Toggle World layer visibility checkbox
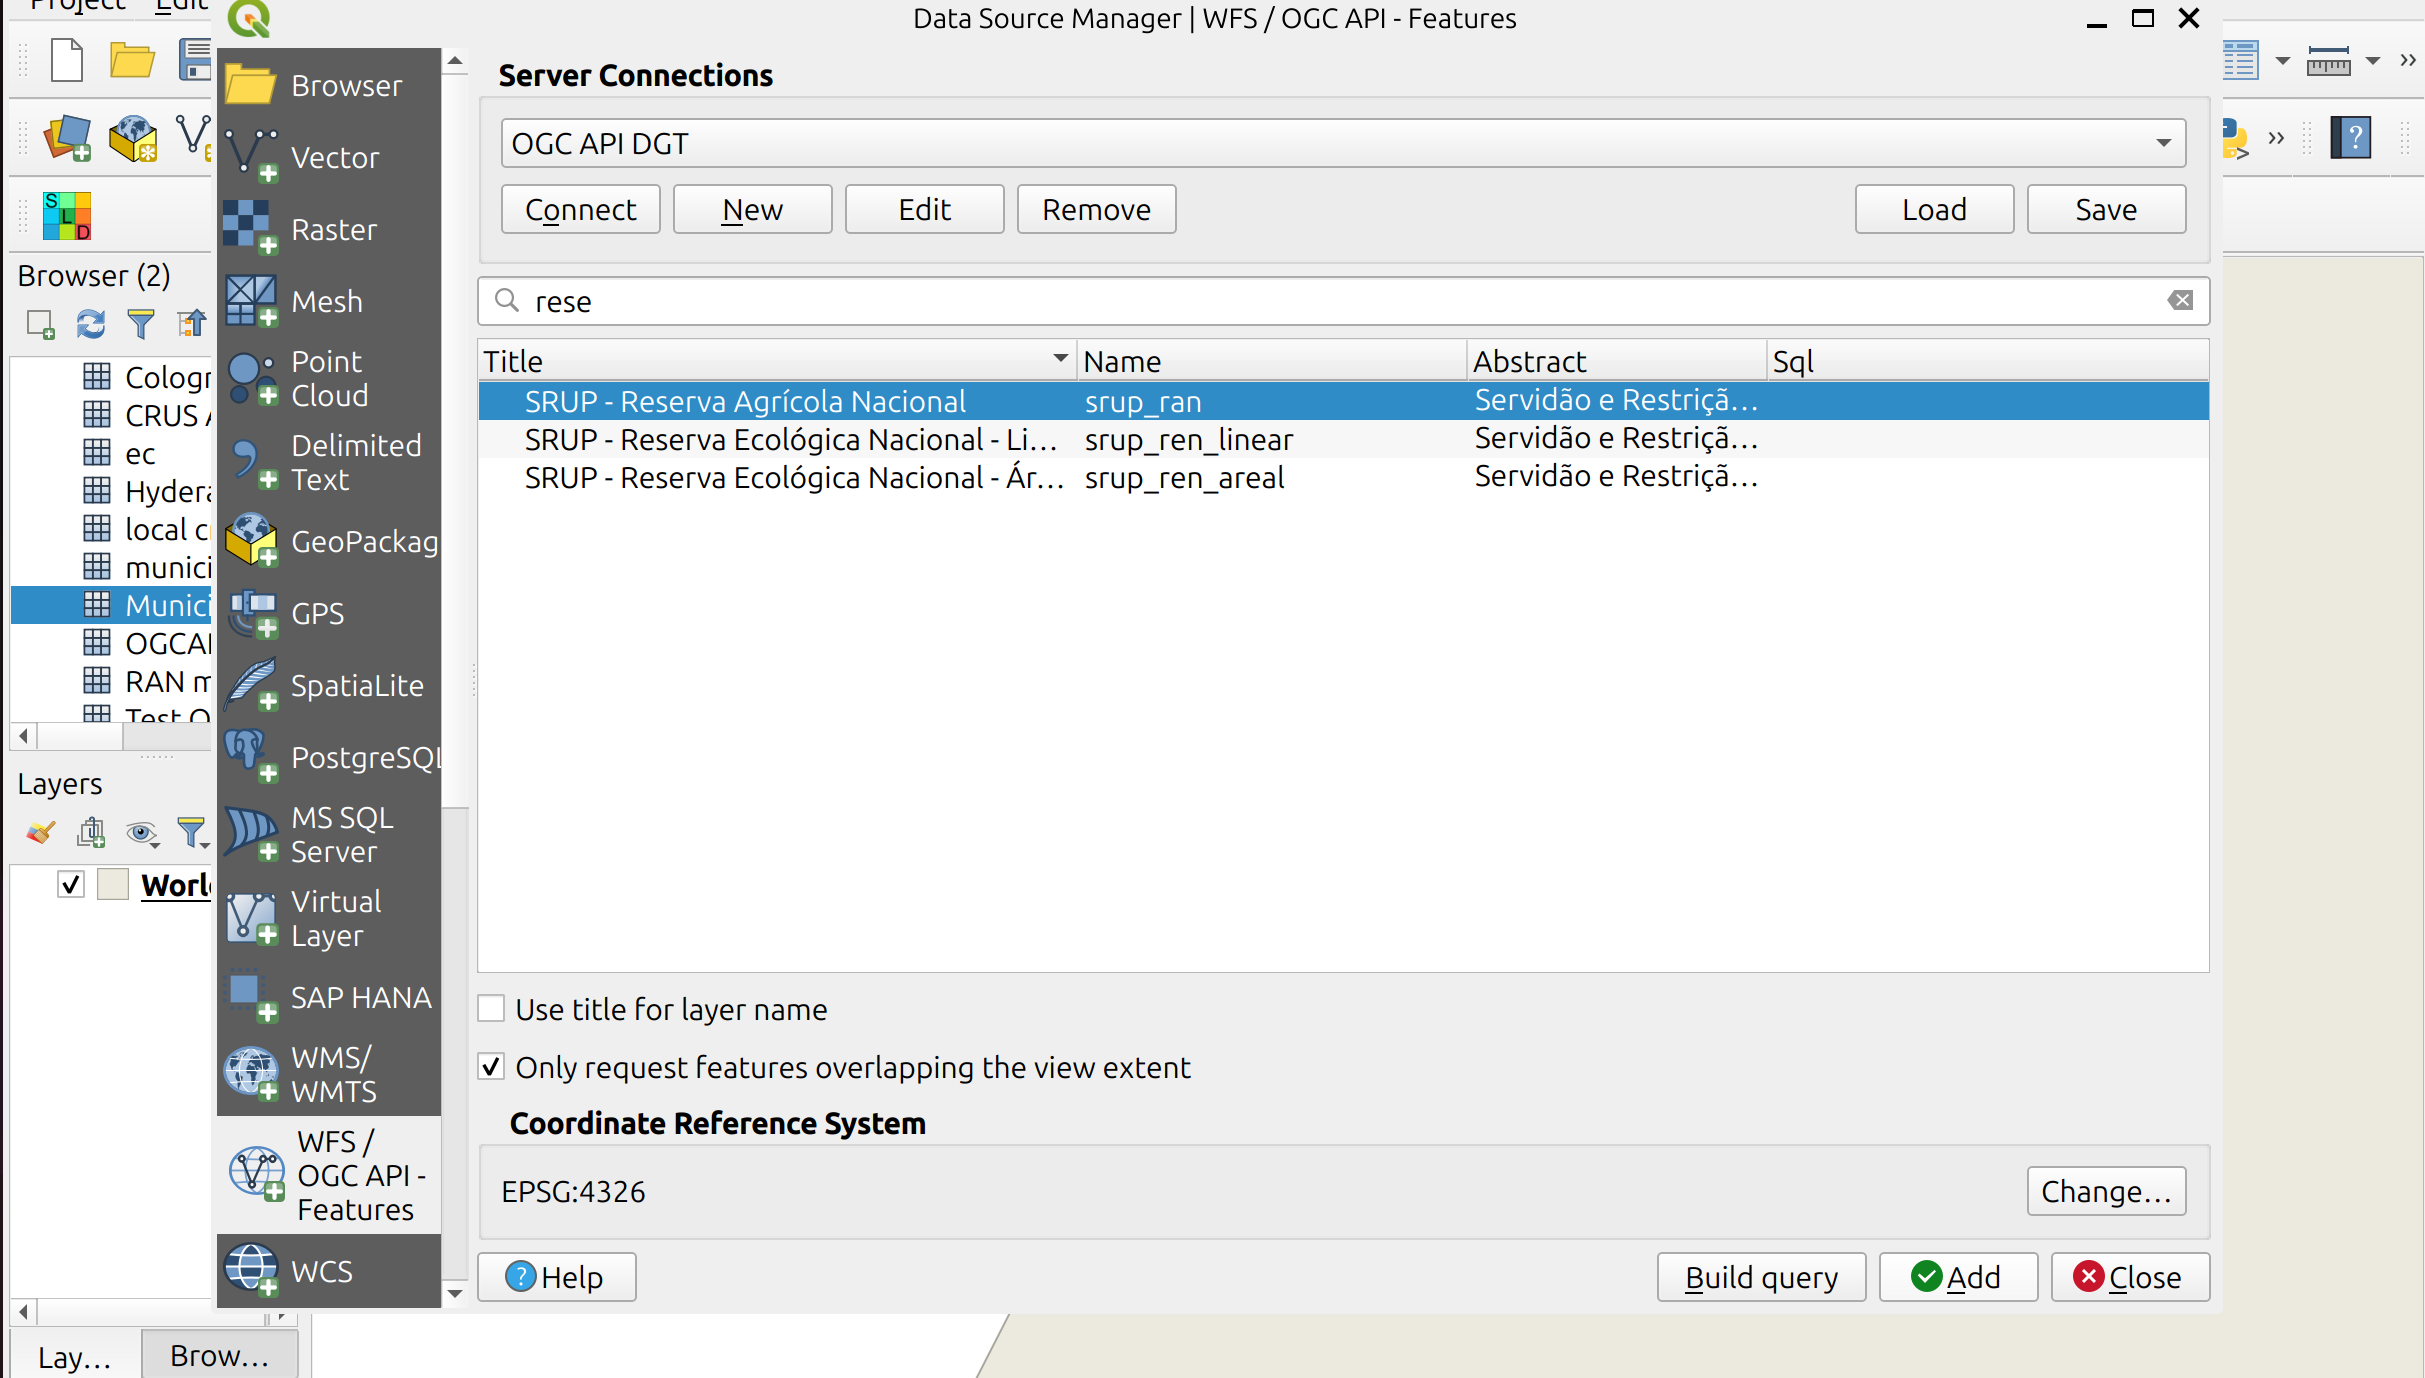Image resolution: width=2425 pixels, height=1378 pixels. click(x=71, y=885)
